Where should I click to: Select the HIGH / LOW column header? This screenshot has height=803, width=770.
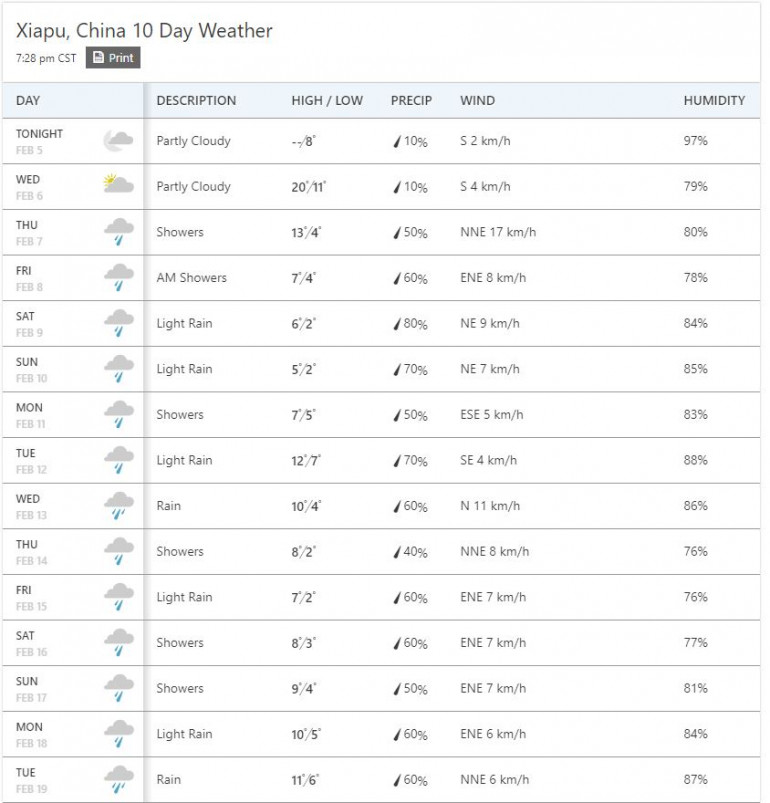click(327, 100)
